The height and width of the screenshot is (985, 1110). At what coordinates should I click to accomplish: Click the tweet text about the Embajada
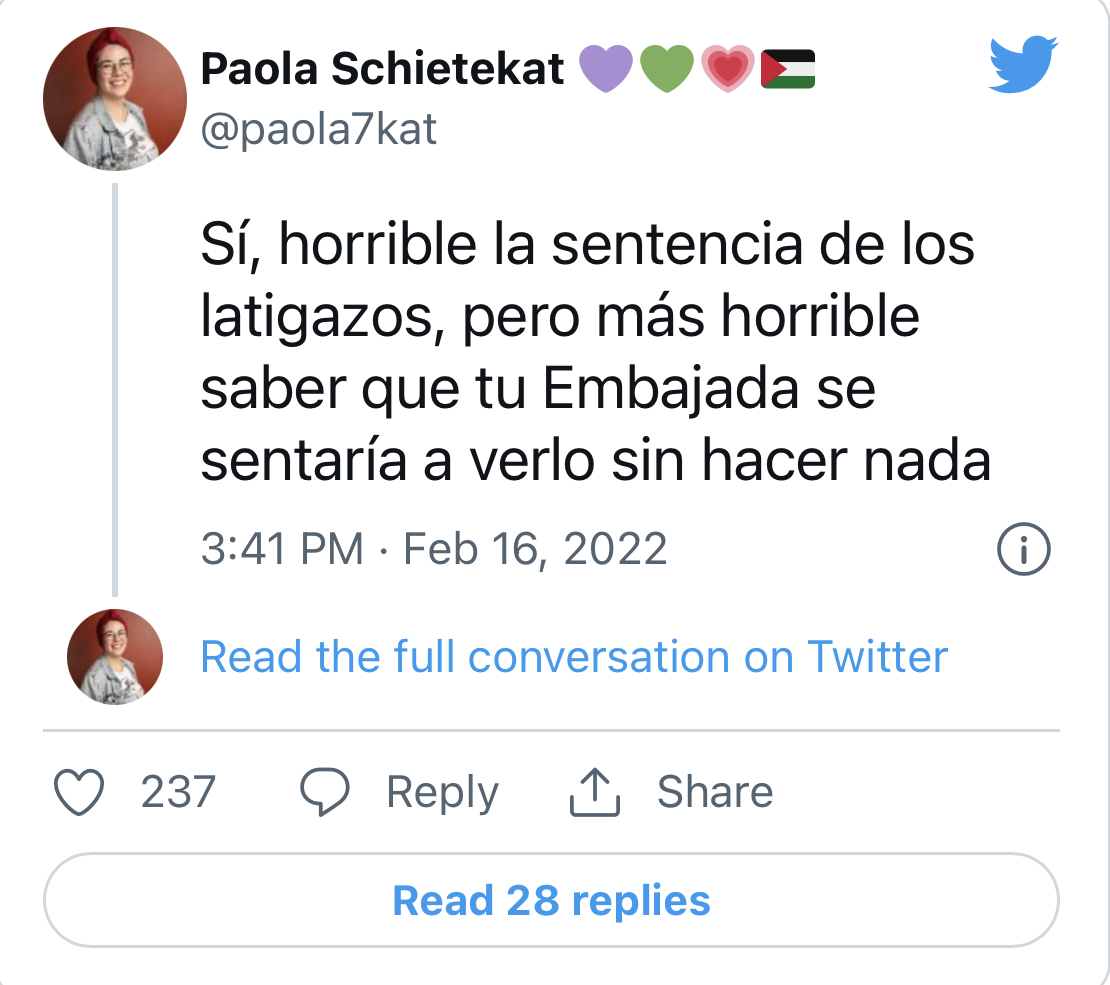point(595,354)
